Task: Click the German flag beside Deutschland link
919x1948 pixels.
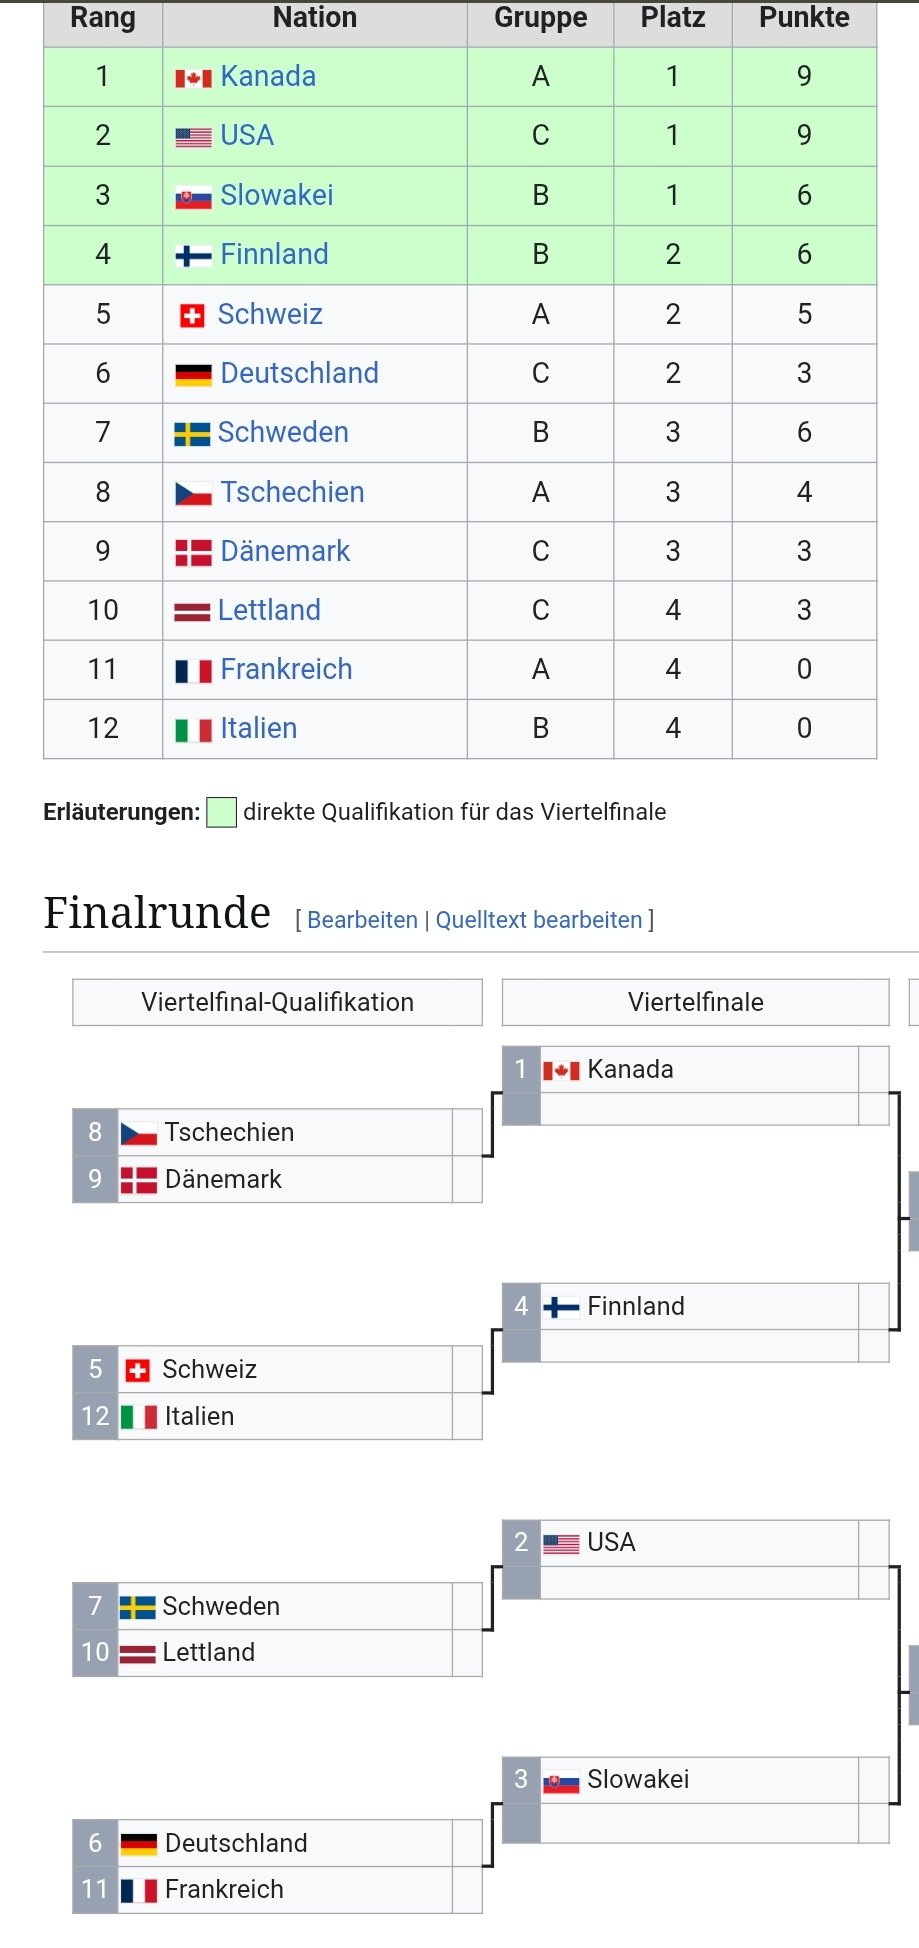Action: (193, 375)
